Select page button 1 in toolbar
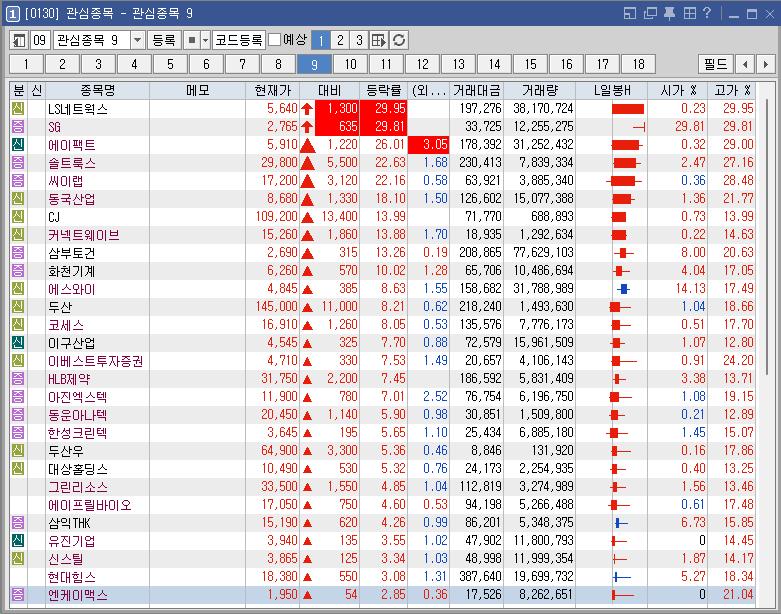This screenshot has width=781, height=614. click(321, 40)
